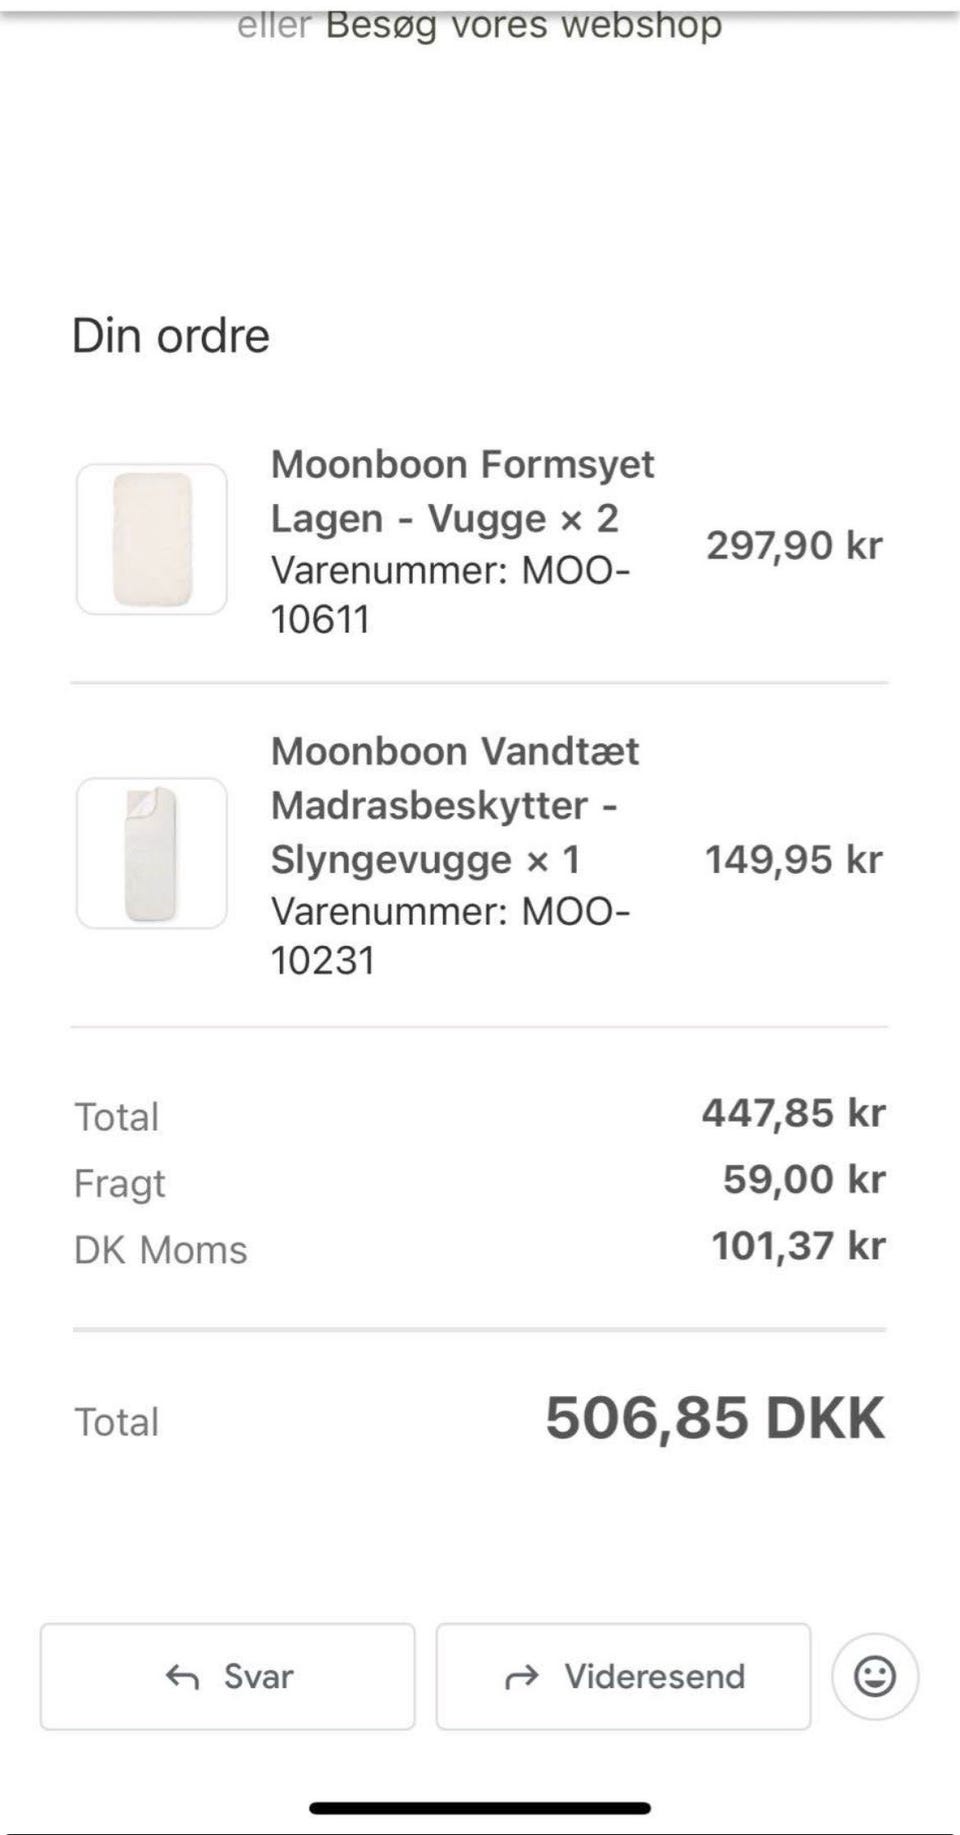Click the Besøg vores webshop link
Image resolution: width=960 pixels, height=1835 pixels.
523,24
